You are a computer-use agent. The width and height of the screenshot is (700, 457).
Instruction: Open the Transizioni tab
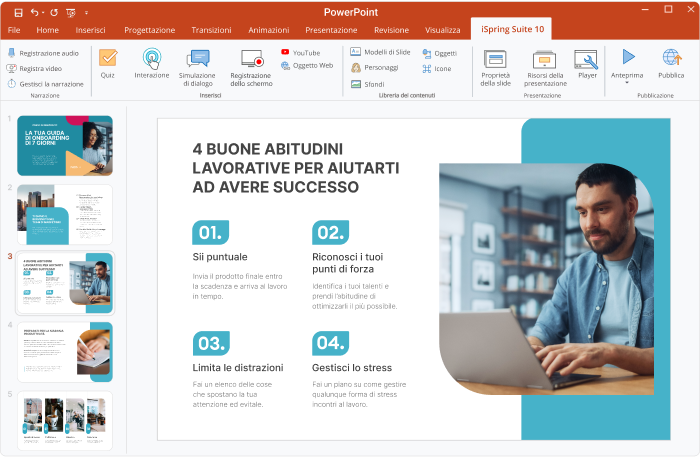pos(211,30)
